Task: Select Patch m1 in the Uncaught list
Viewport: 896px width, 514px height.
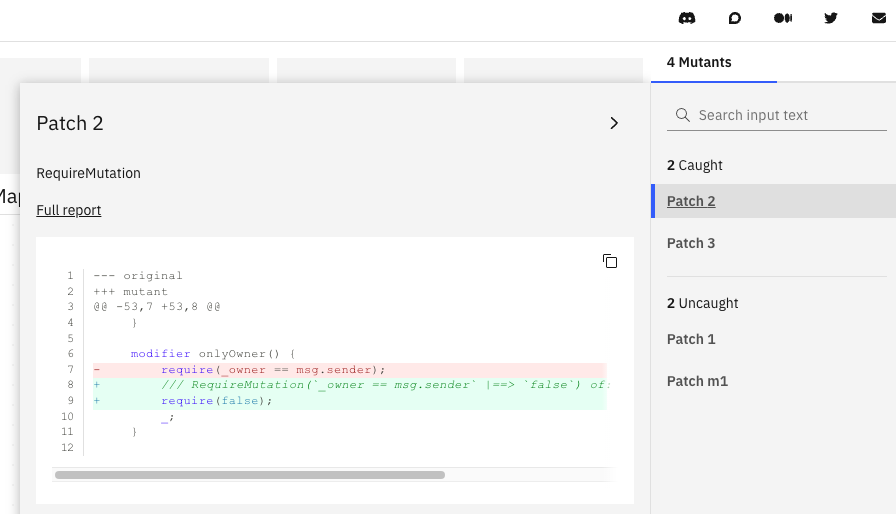Action: tap(697, 381)
